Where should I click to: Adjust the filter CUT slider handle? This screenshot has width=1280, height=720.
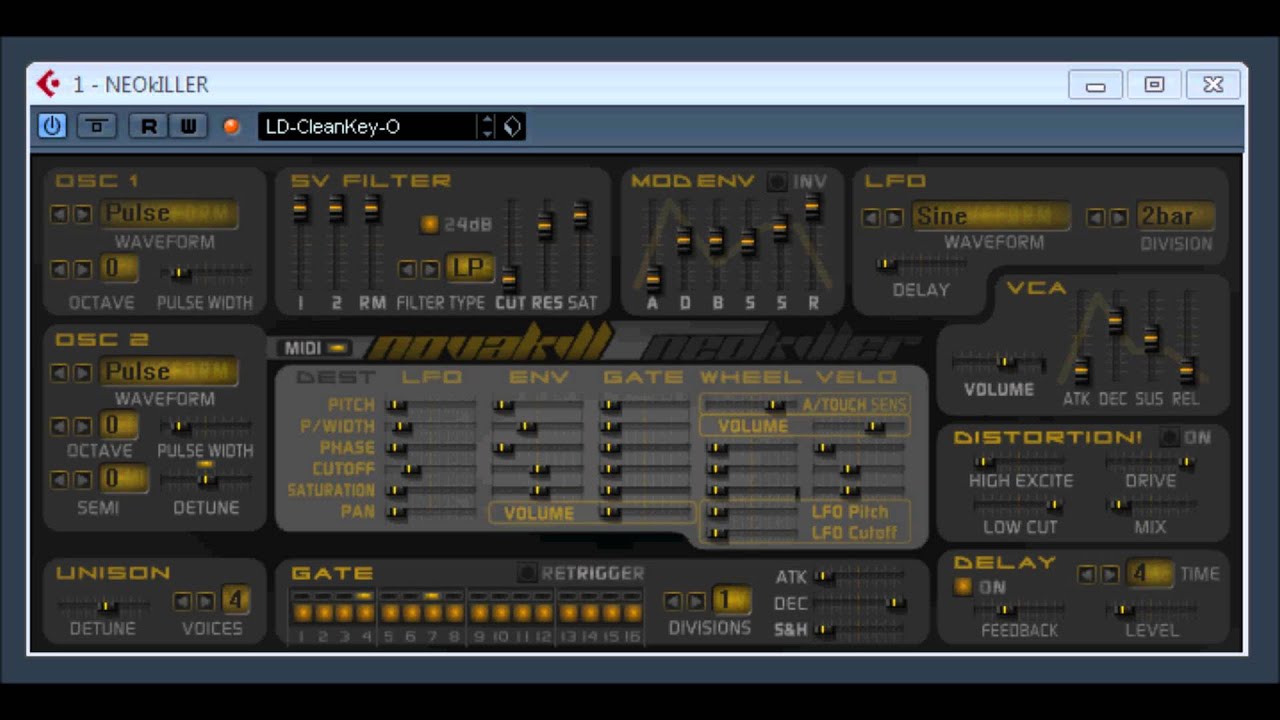pos(510,279)
